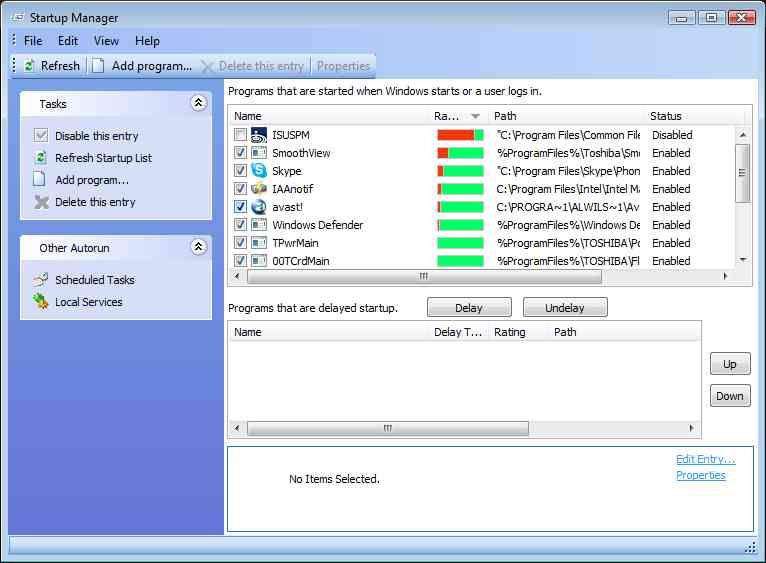Uncheck the Skype startup checkbox
The image size is (766, 563).
[x=240, y=171]
